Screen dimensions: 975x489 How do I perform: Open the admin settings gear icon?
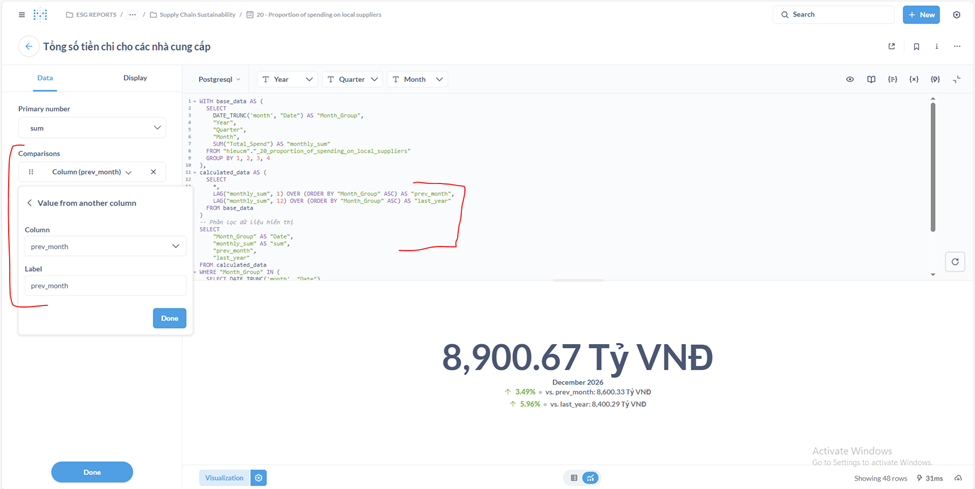(957, 15)
